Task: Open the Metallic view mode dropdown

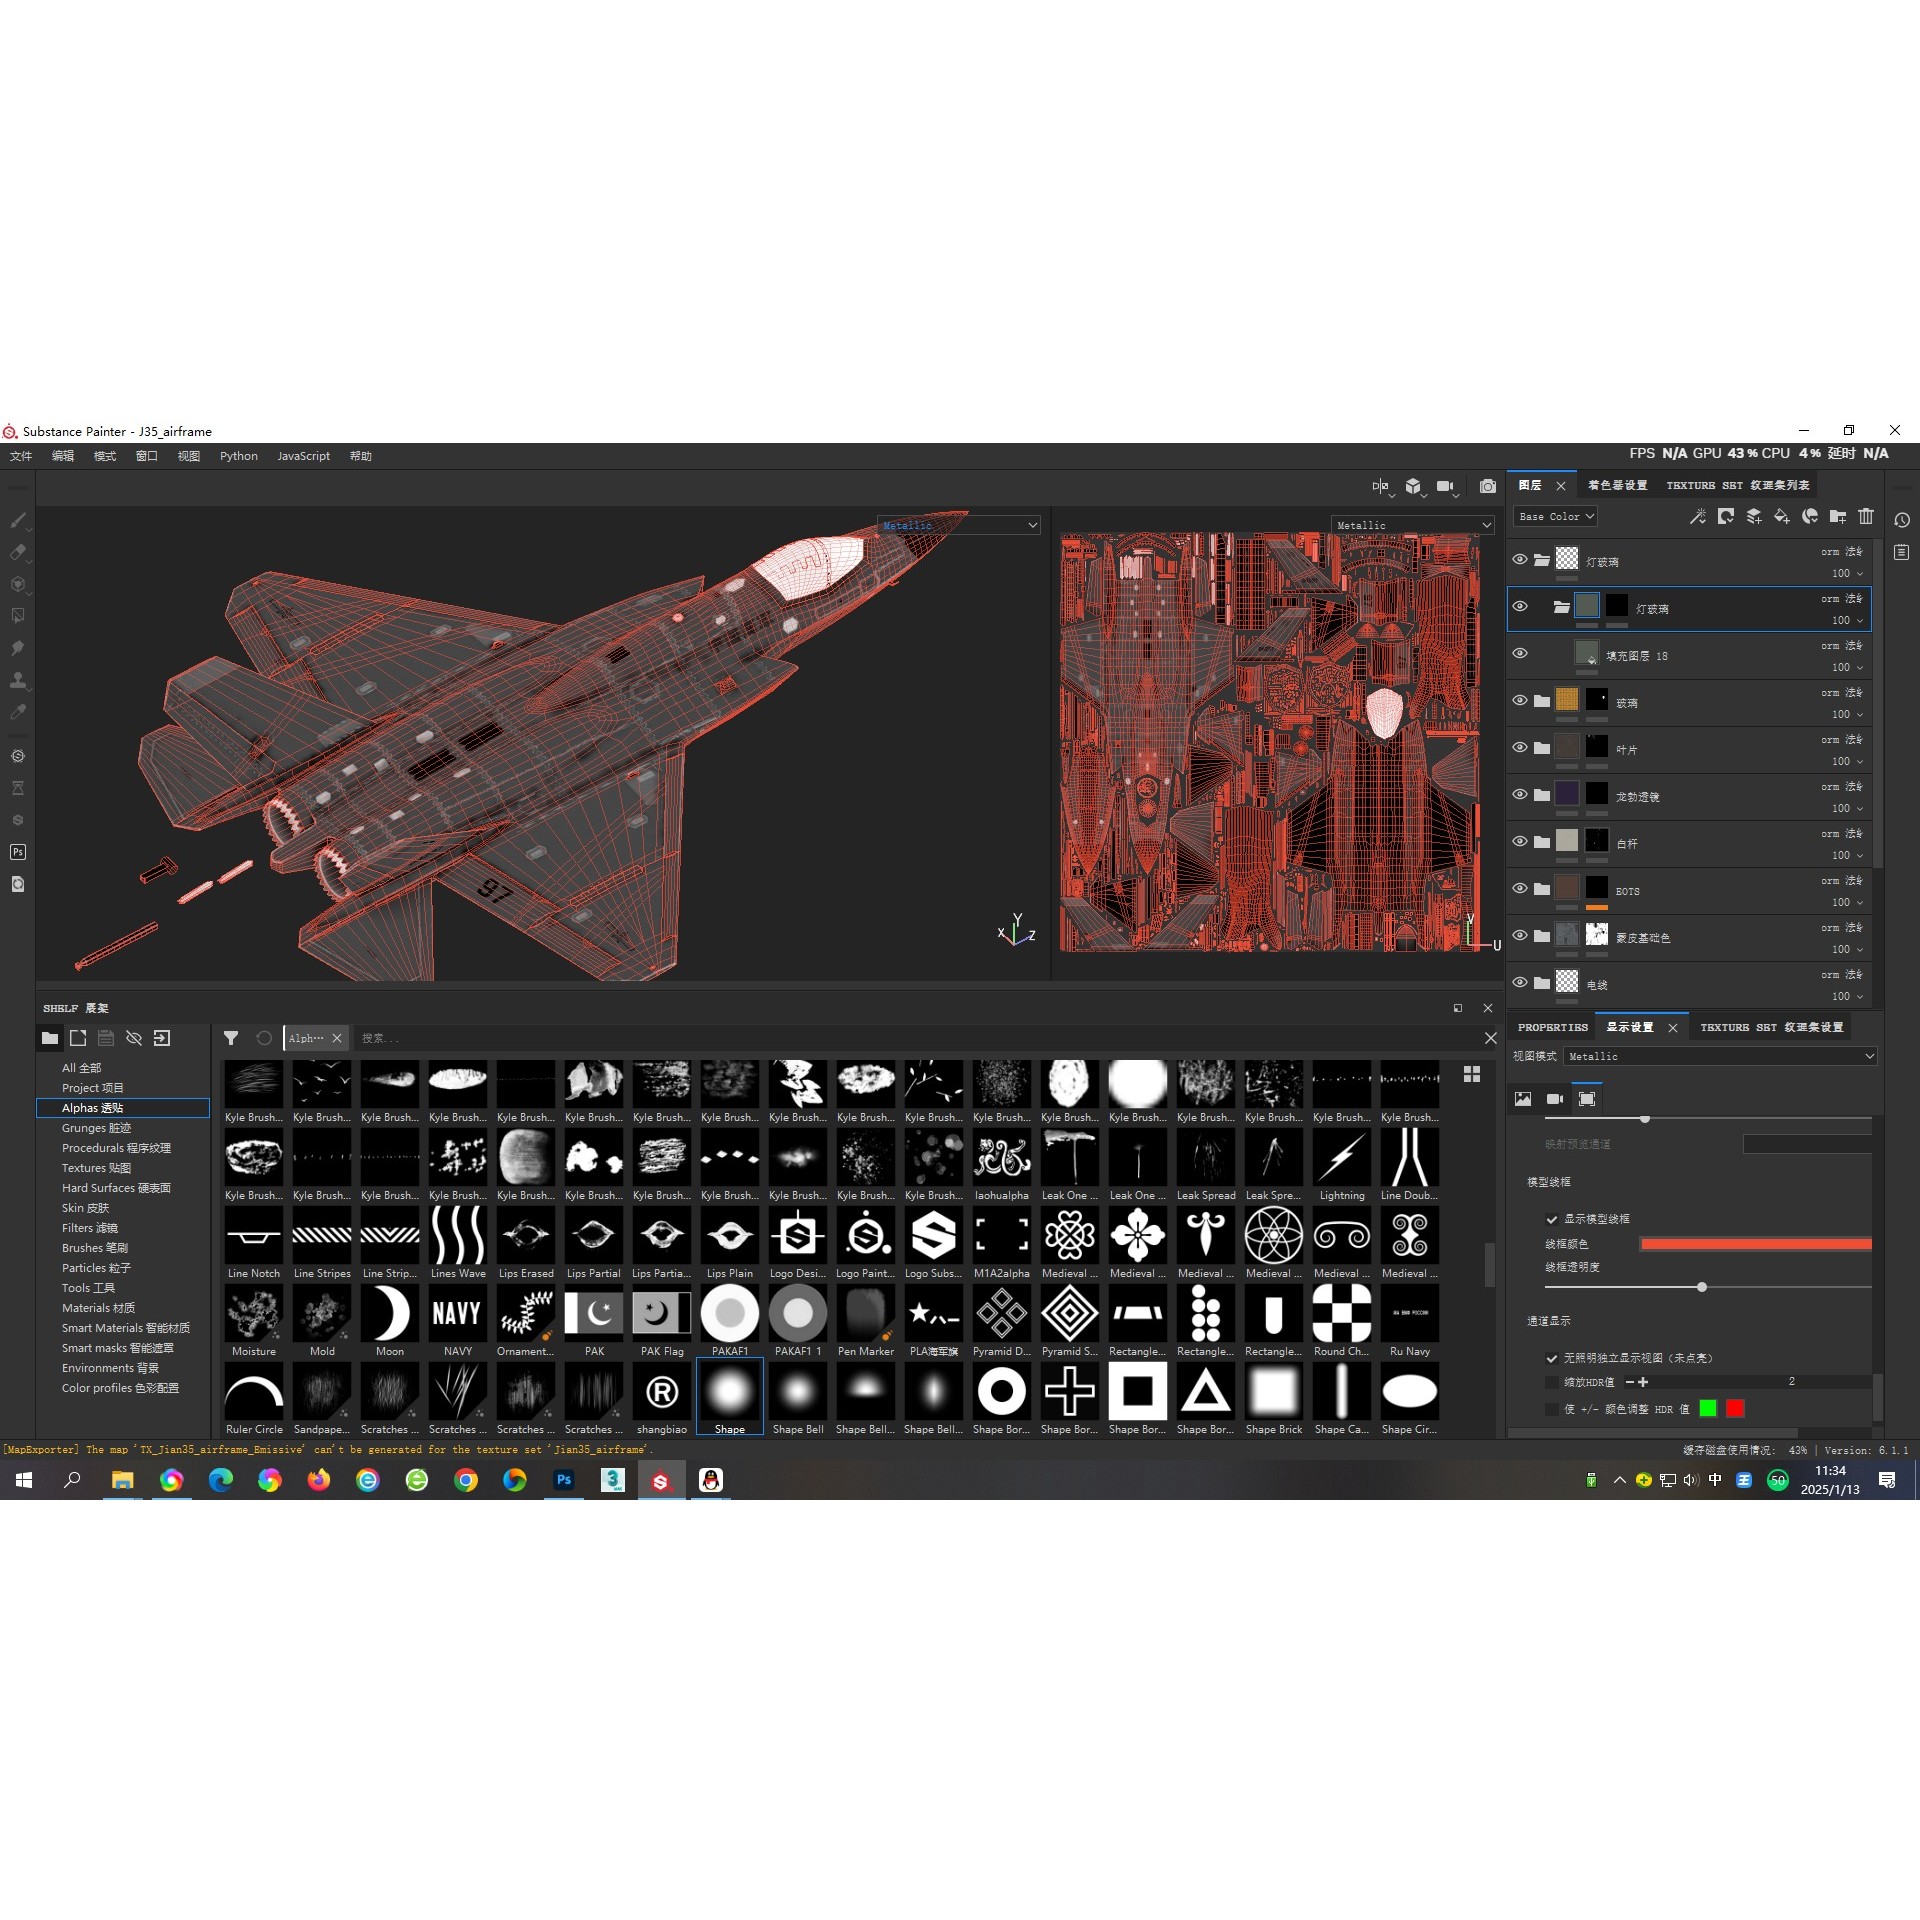Action: pos(1719,1056)
